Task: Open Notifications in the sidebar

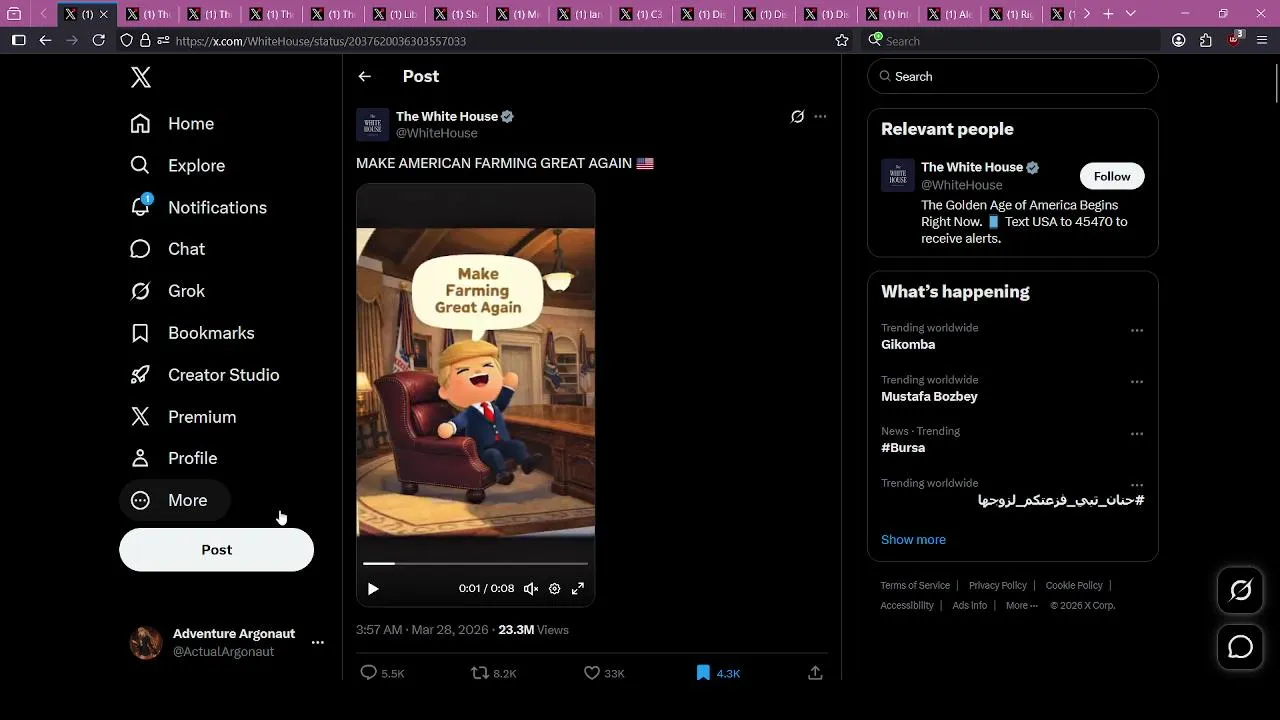Action: [x=199, y=208]
